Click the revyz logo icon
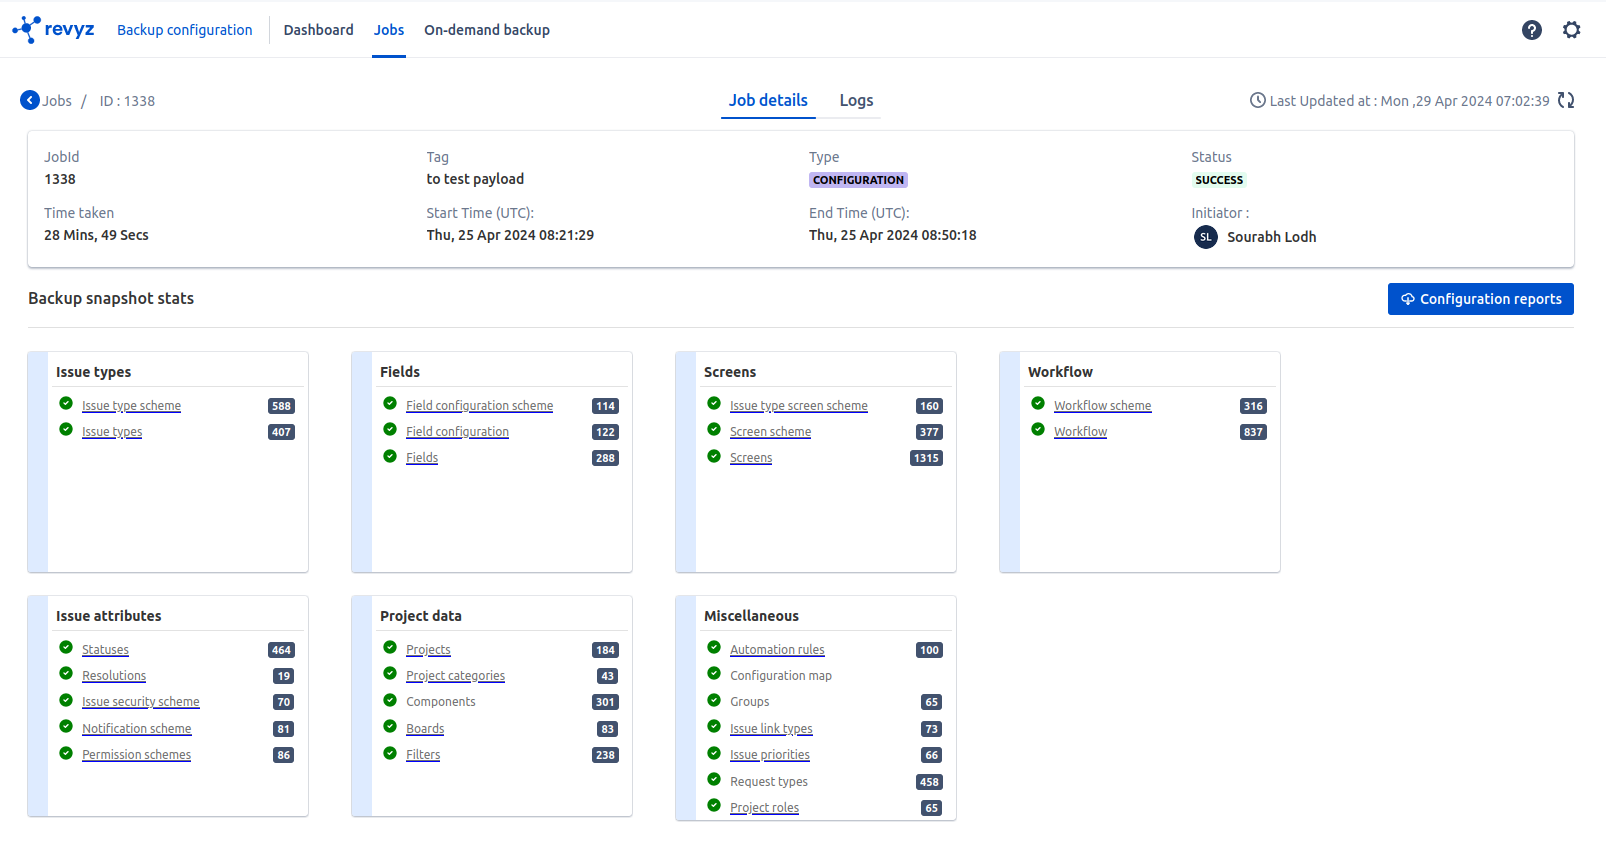Image resolution: width=1606 pixels, height=863 pixels. click(27, 29)
